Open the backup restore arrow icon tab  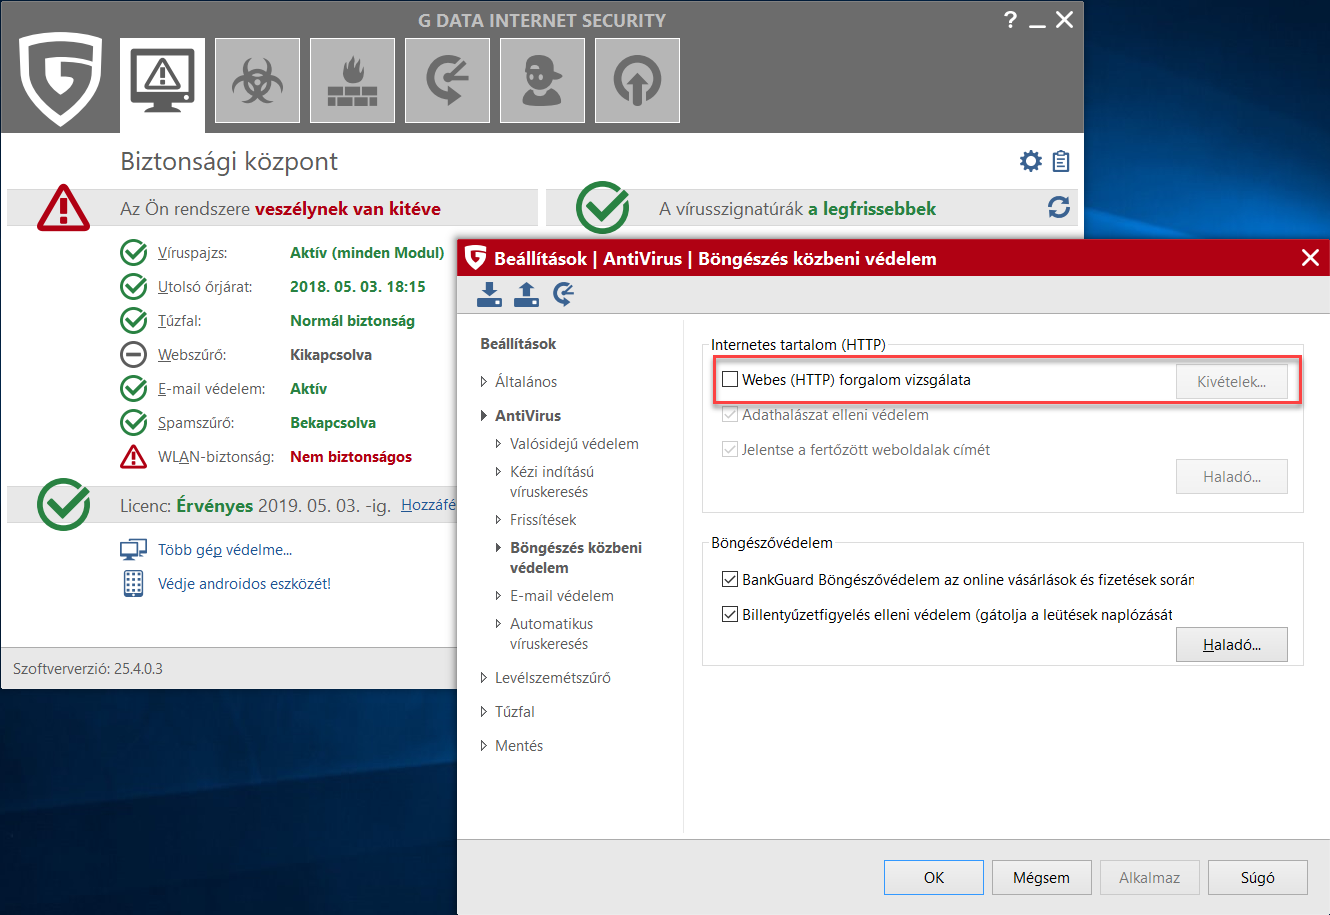[x=447, y=81]
